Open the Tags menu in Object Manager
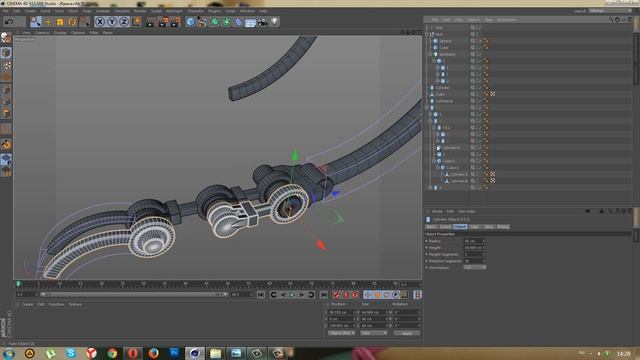Viewport: 640px width, 360px height. coord(489,20)
